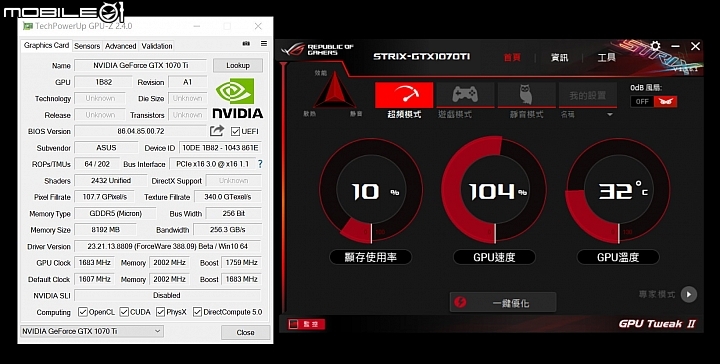Click the Boost 1759 MHz value
Viewport: 720px width, 364px height.
point(241,263)
